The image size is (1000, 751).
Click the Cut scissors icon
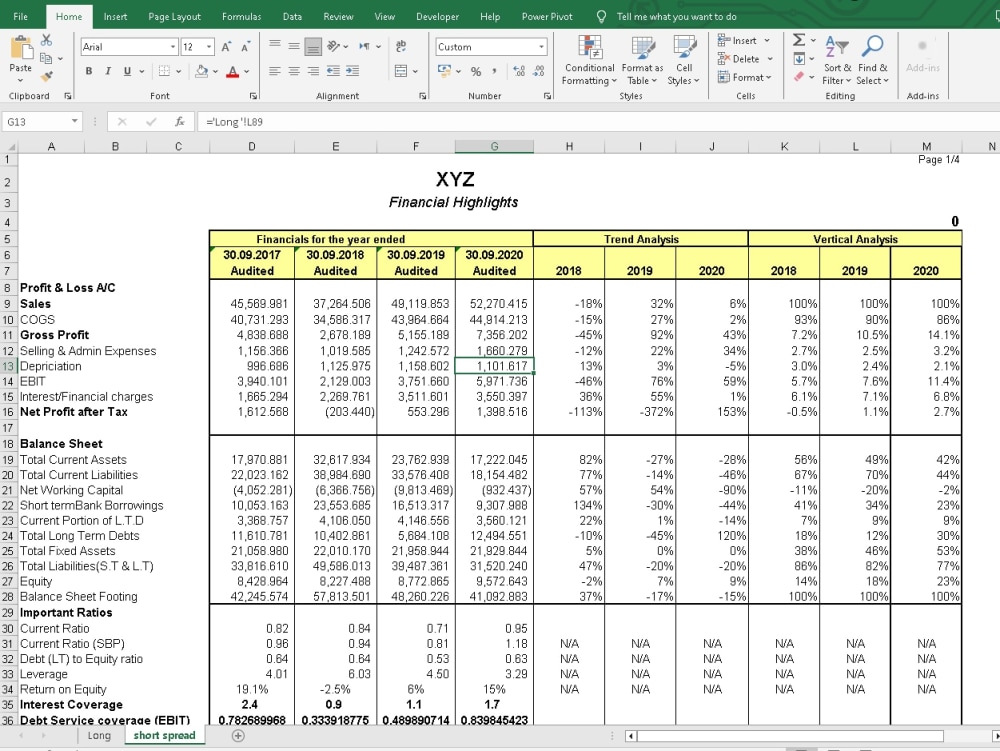(47, 40)
